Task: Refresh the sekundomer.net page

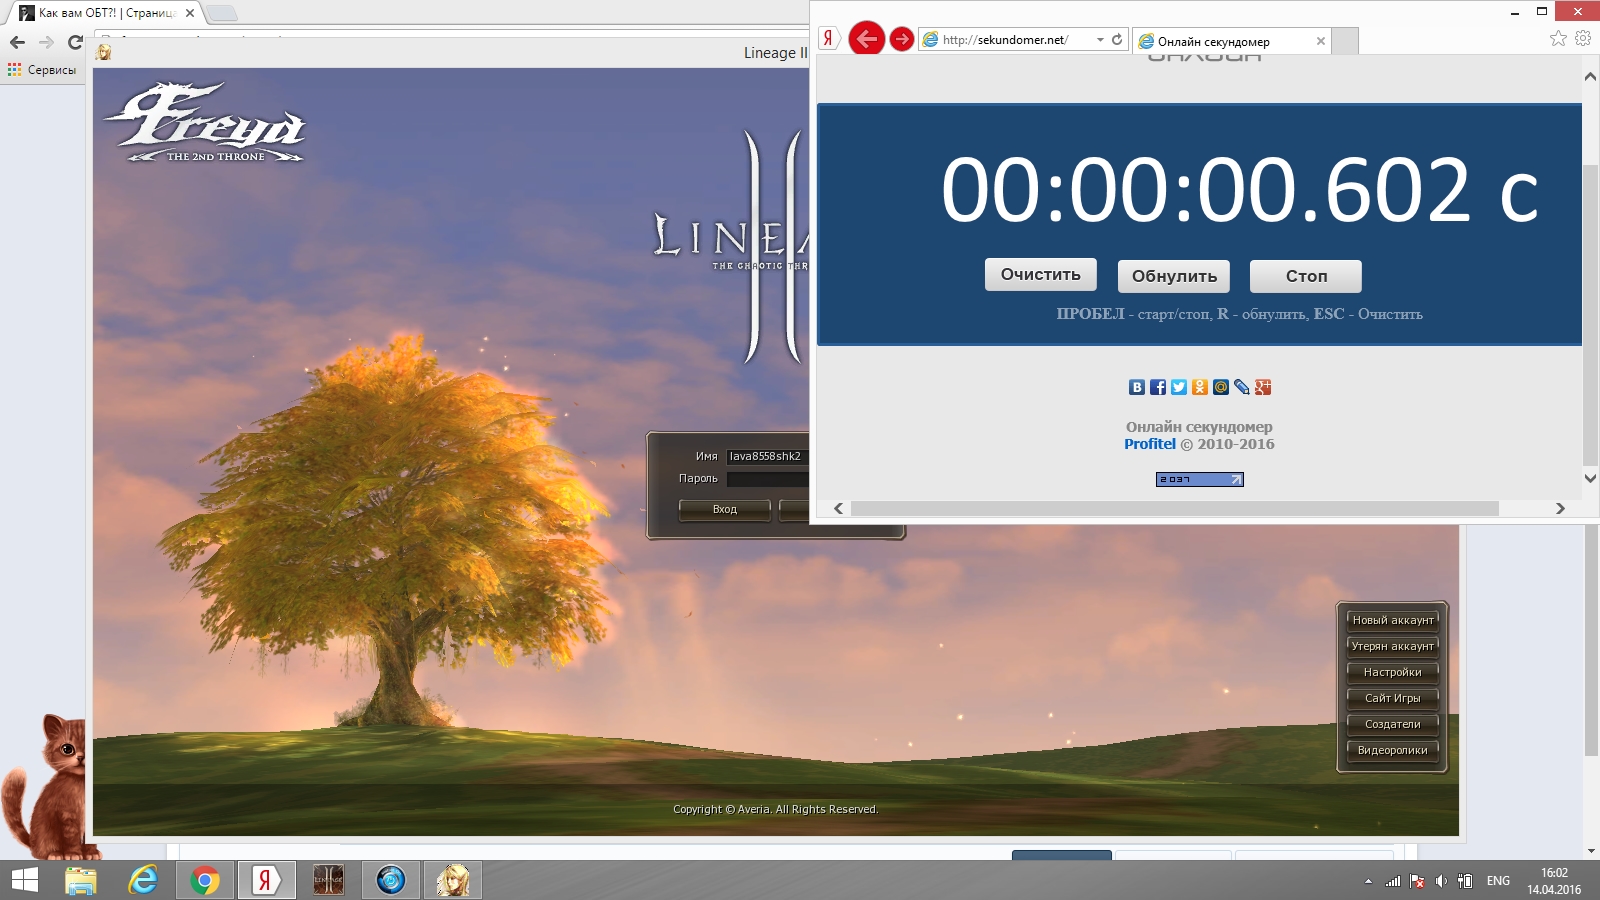Action: (x=1117, y=39)
